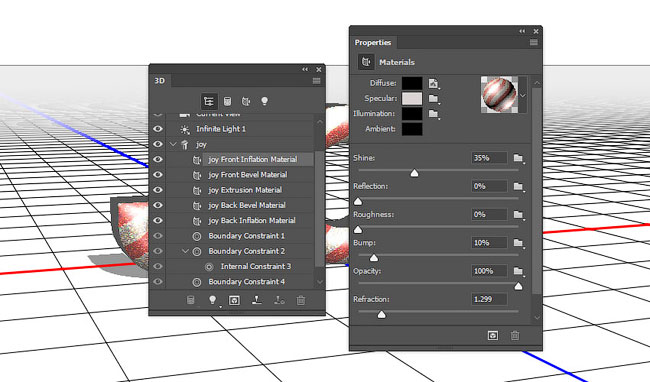This screenshot has width=650, height=382.
Task: Filter 3D panel by materials
Action: [246, 101]
